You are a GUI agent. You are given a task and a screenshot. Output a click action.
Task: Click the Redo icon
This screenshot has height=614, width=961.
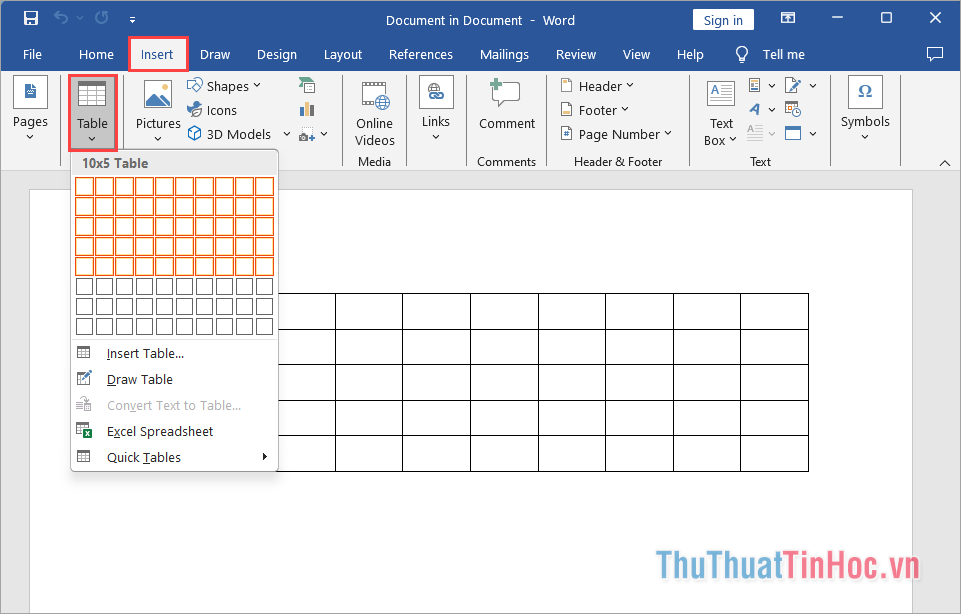[102, 18]
